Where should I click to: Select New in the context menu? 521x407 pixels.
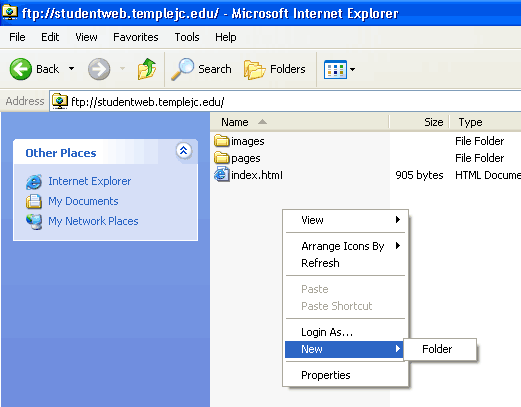(345, 349)
